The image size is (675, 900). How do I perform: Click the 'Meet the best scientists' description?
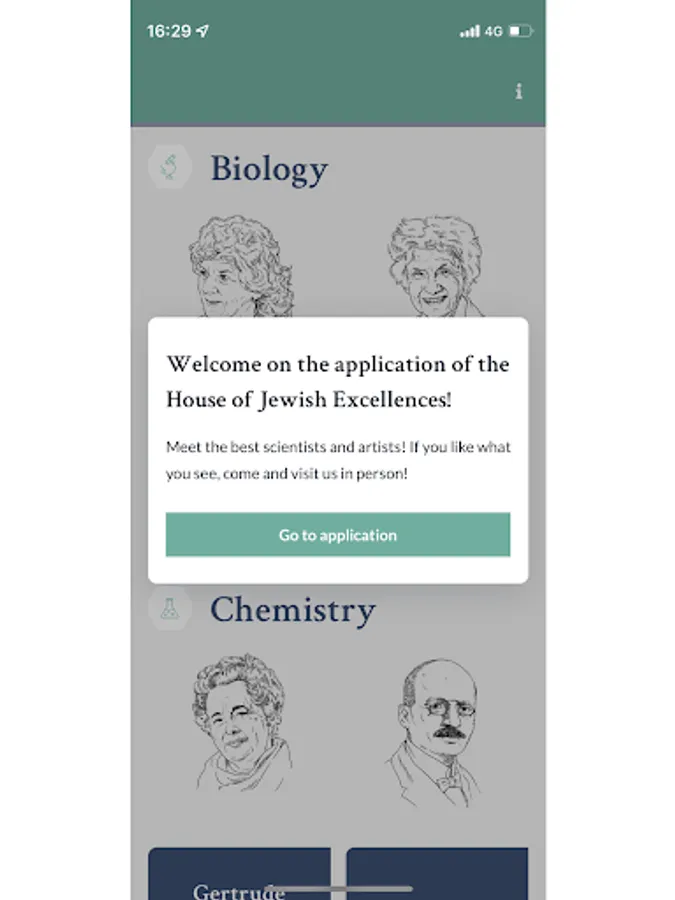click(x=338, y=460)
